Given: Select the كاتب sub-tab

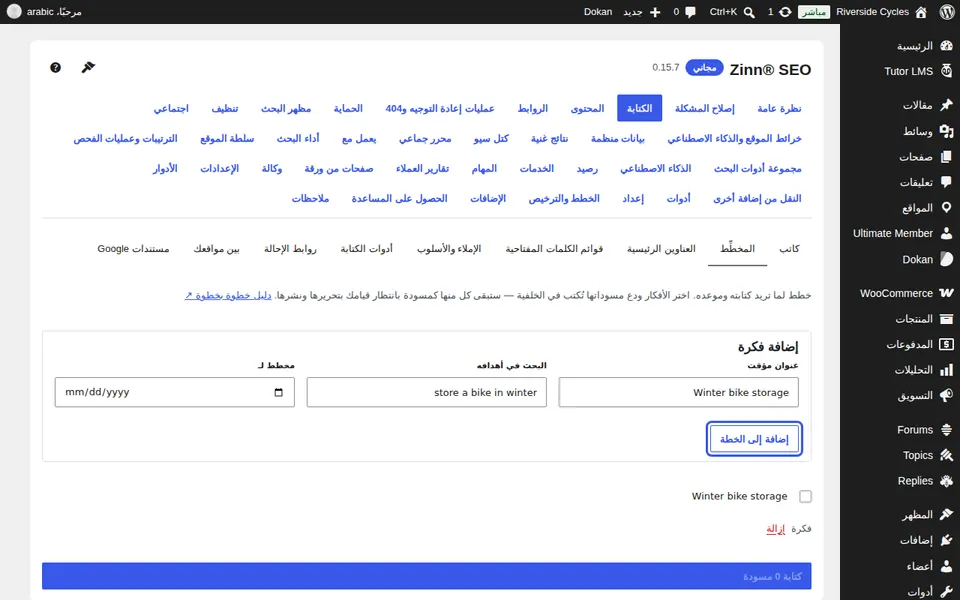Looking at the screenshot, I should click(x=789, y=249).
